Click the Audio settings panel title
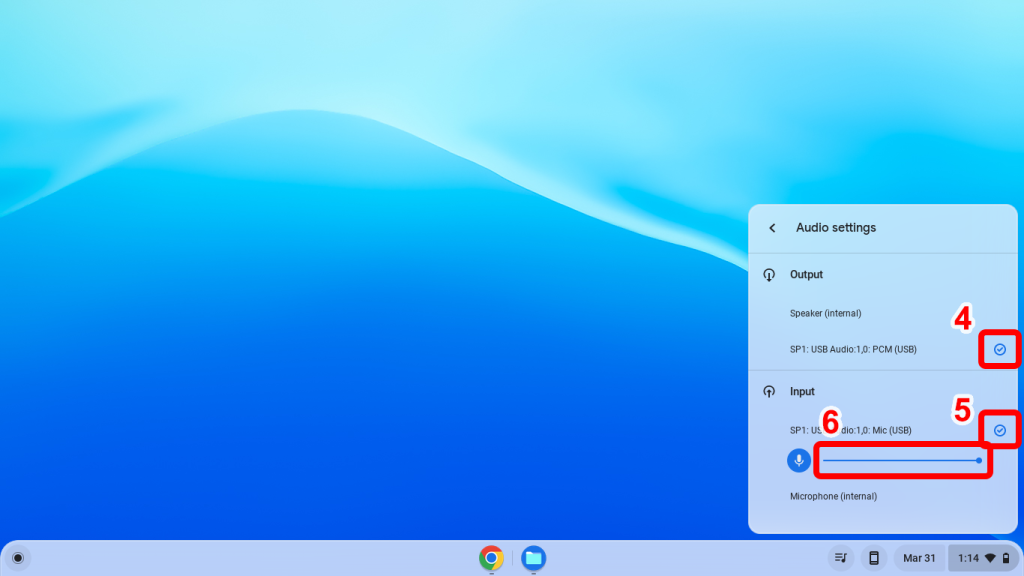Viewport: 1024px width, 576px height. point(837,228)
